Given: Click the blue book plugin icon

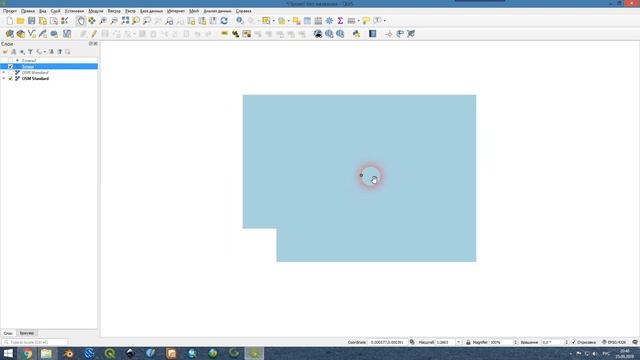Looking at the screenshot, I should tap(372, 34).
